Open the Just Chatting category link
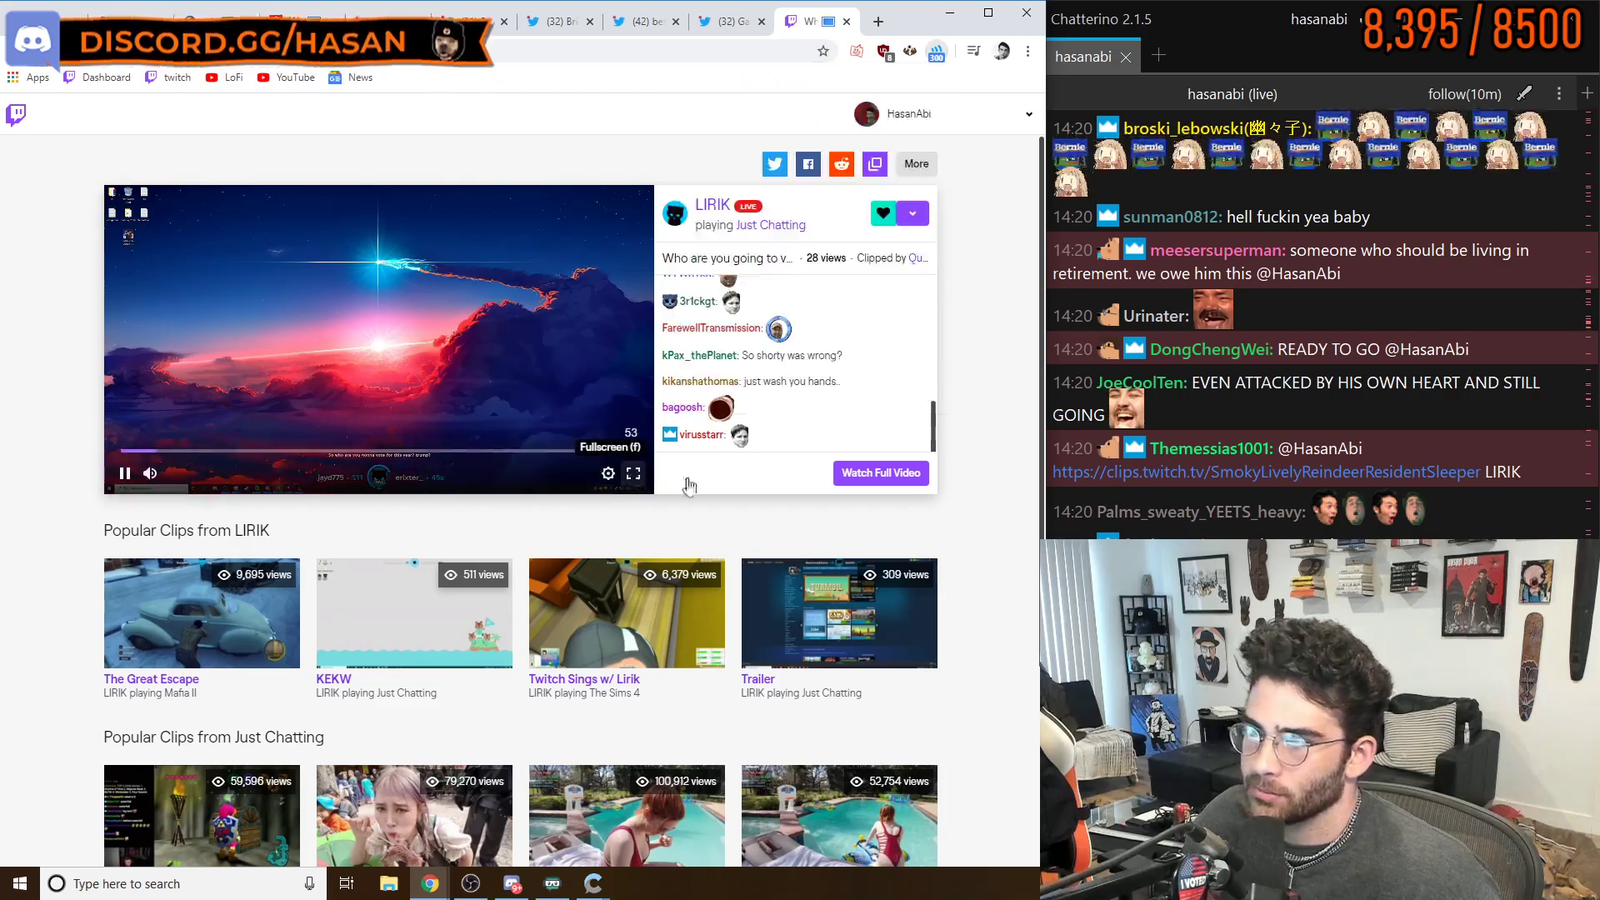 770,225
